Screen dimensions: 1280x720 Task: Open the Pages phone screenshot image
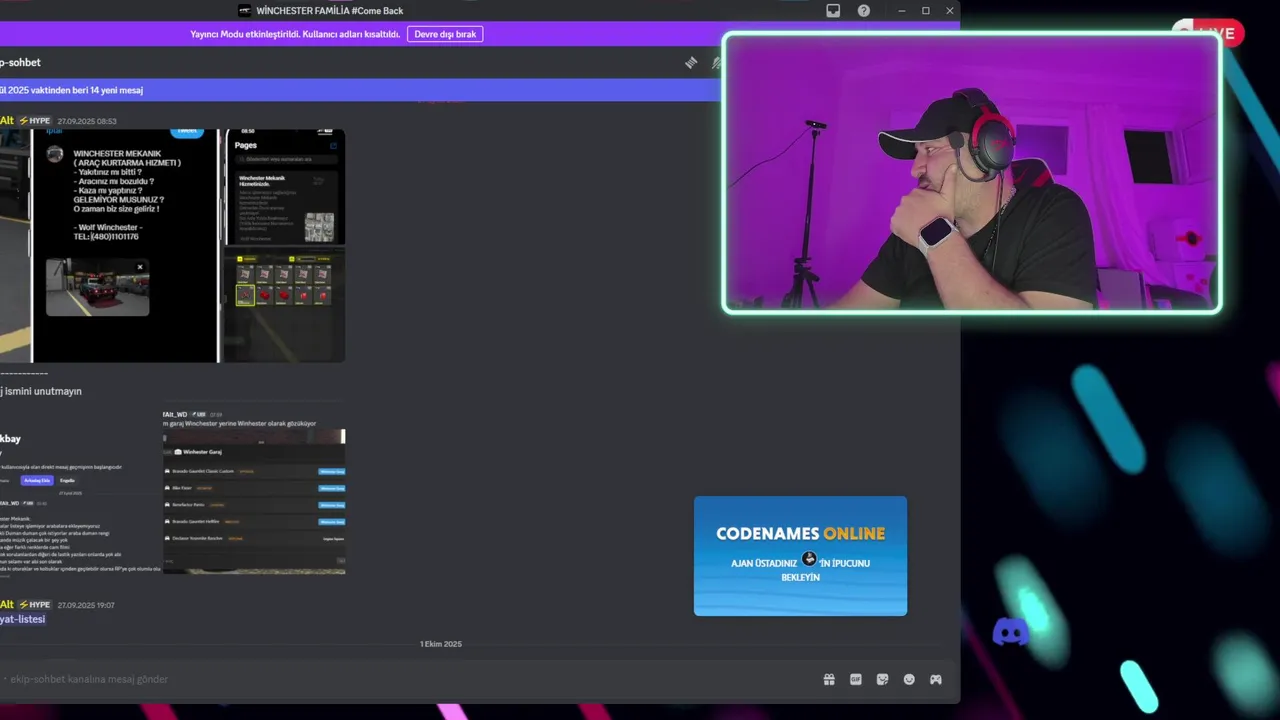click(x=286, y=188)
